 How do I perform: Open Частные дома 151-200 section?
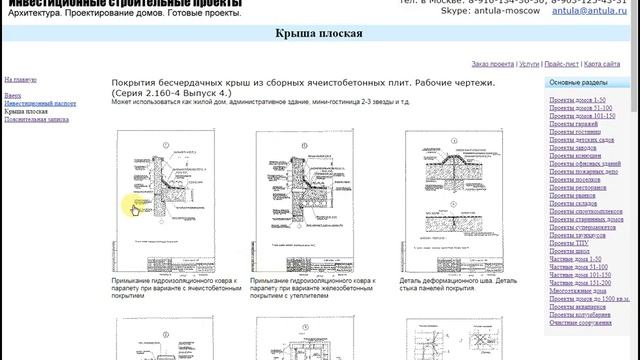point(580,283)
